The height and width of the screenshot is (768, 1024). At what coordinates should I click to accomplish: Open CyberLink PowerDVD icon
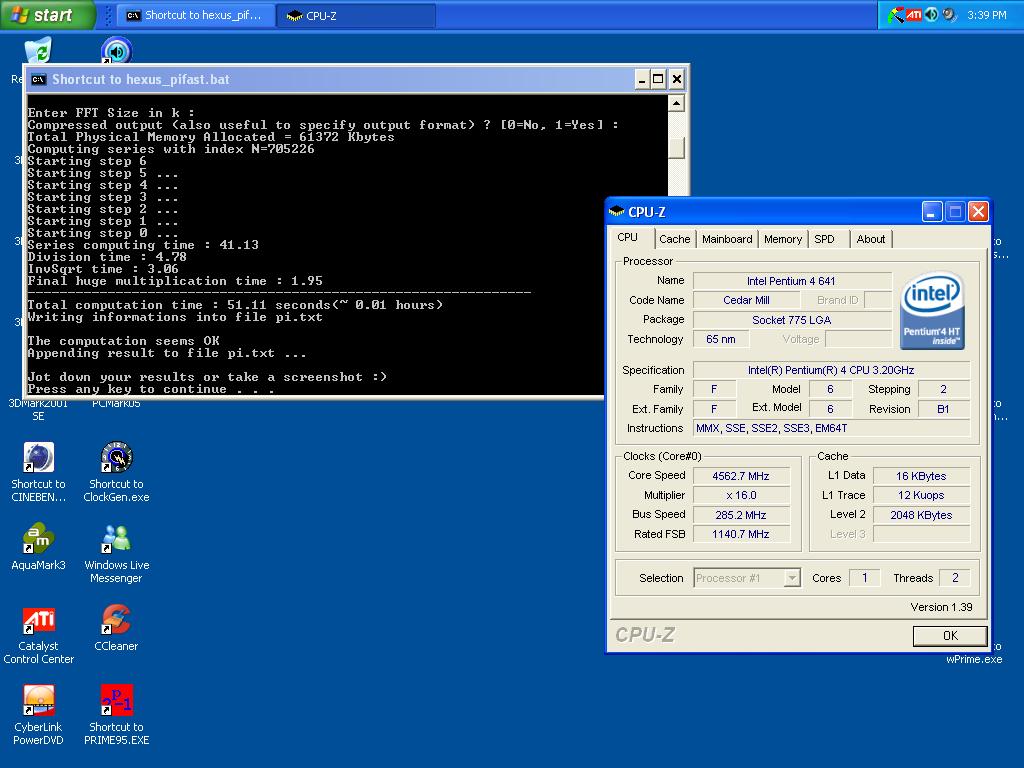38,700
